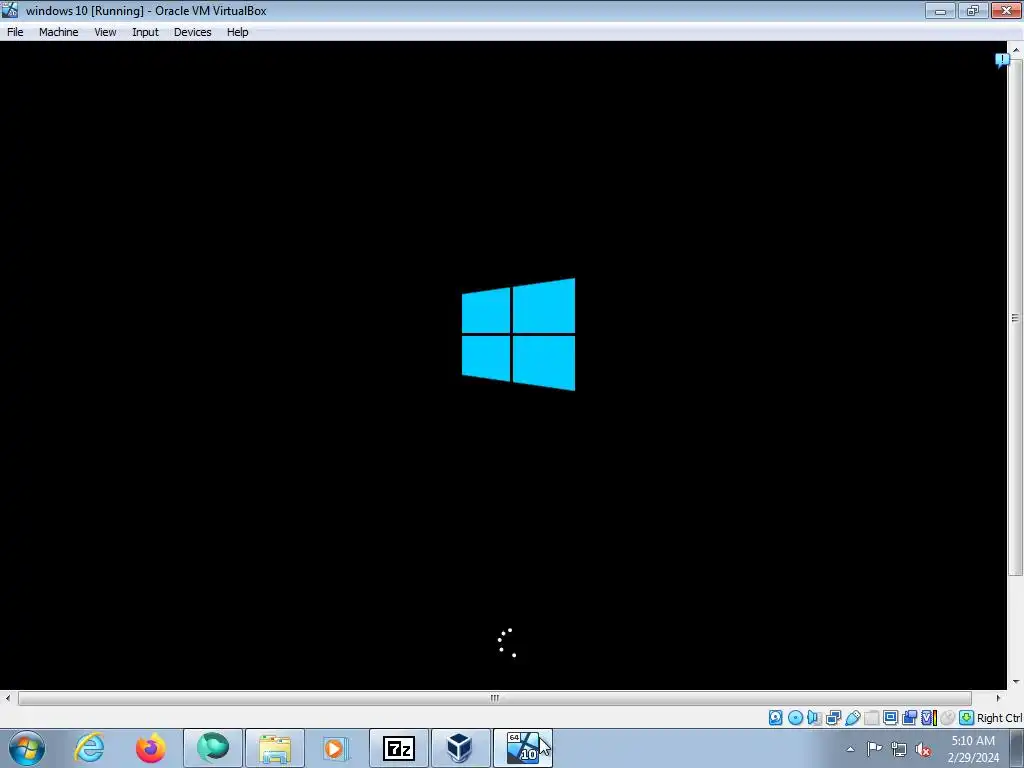This screenshot has height=768, width=1024.
Task: Launch Firefox from the taskbar
Action: [150, 748]
